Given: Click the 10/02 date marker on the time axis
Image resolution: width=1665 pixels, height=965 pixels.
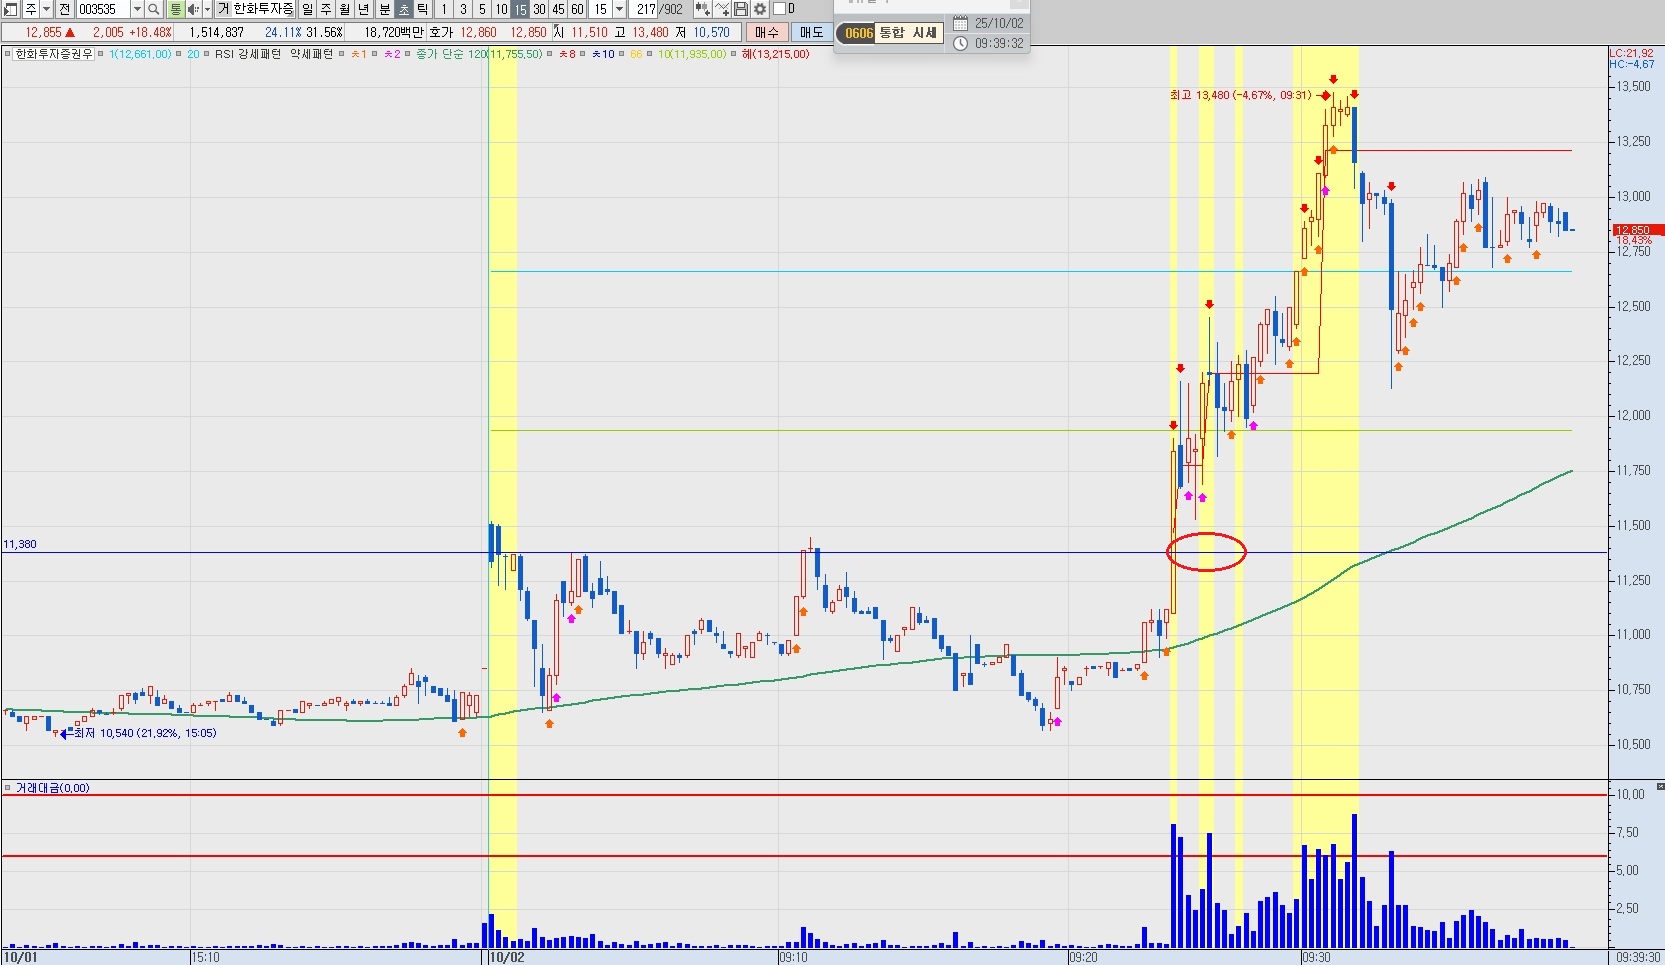Looking at the screenshot, I should point(507,957).
